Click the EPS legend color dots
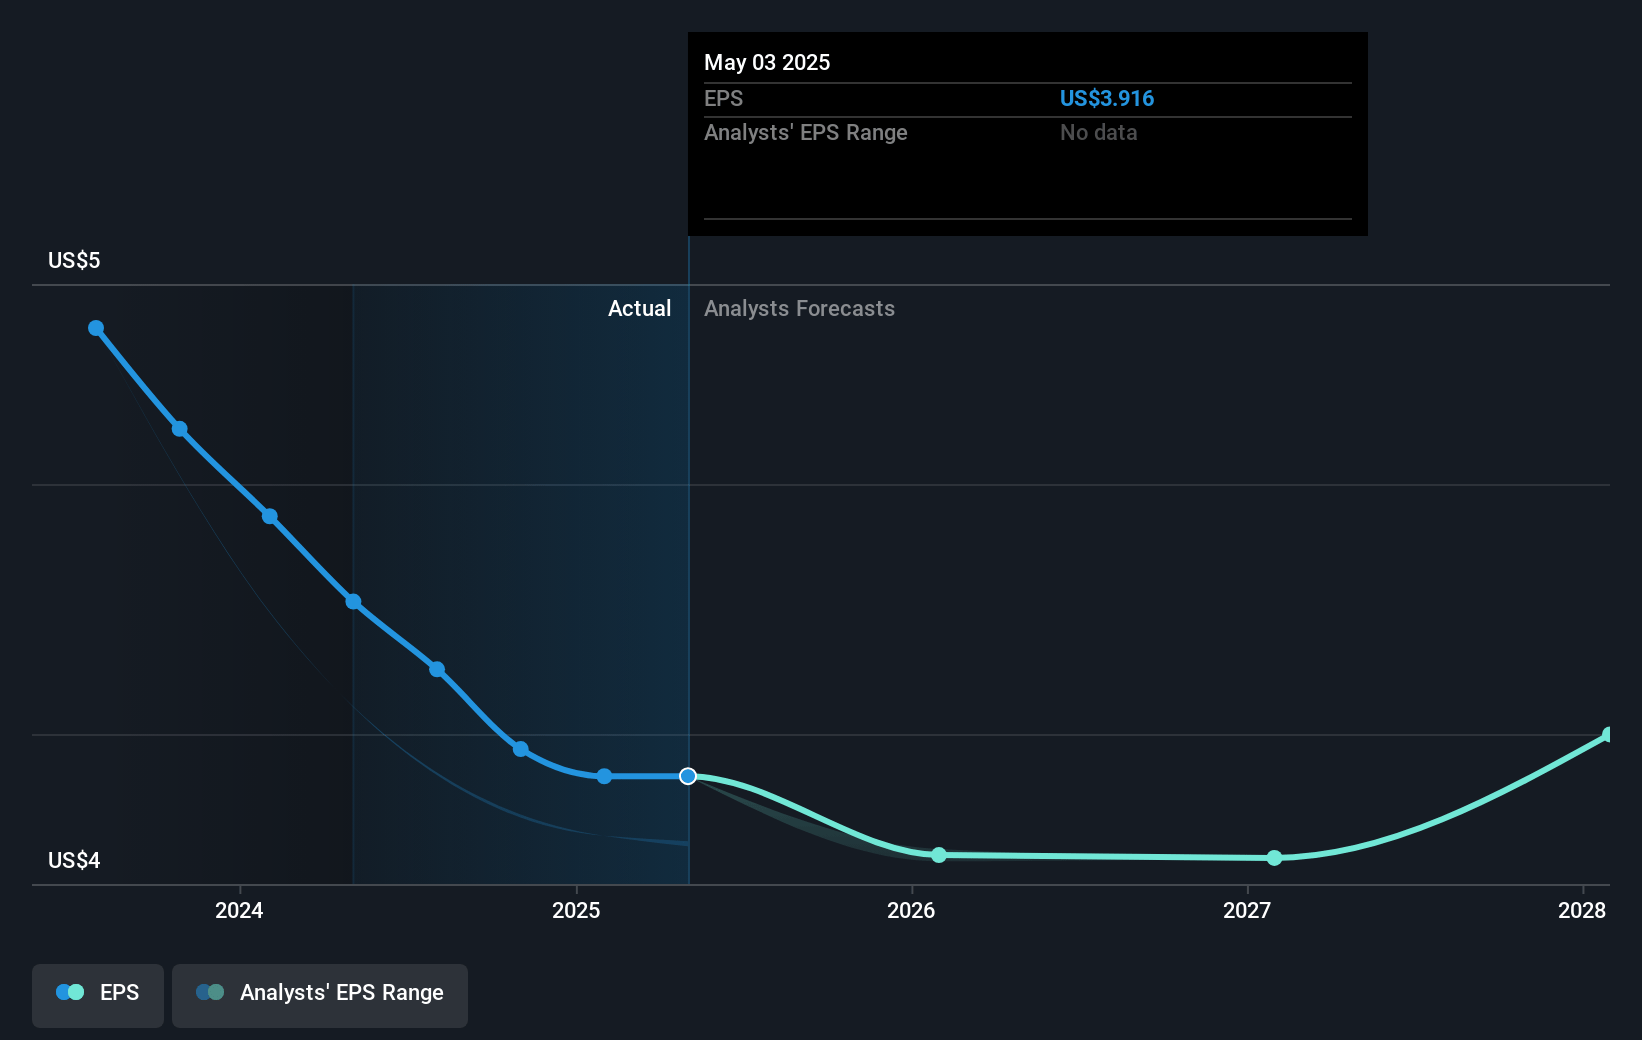The width and height of the screenshot is (1642, 1040). pyautogui.click(x=70, y=992)
